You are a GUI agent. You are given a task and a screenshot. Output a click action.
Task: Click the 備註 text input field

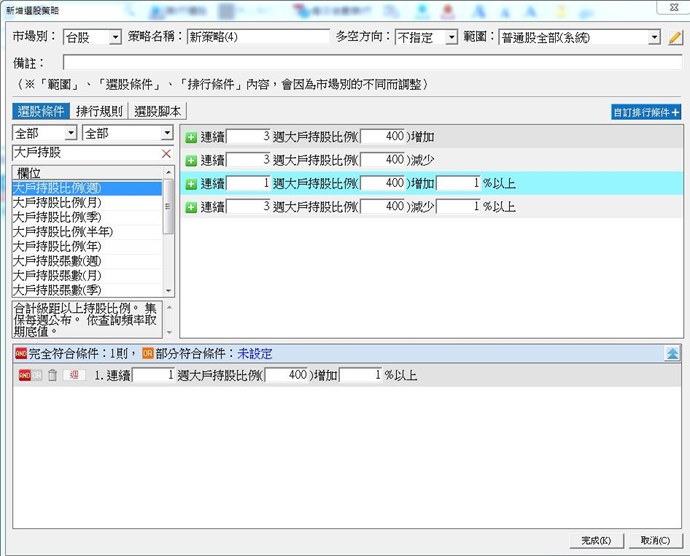(x=370, y=62)
